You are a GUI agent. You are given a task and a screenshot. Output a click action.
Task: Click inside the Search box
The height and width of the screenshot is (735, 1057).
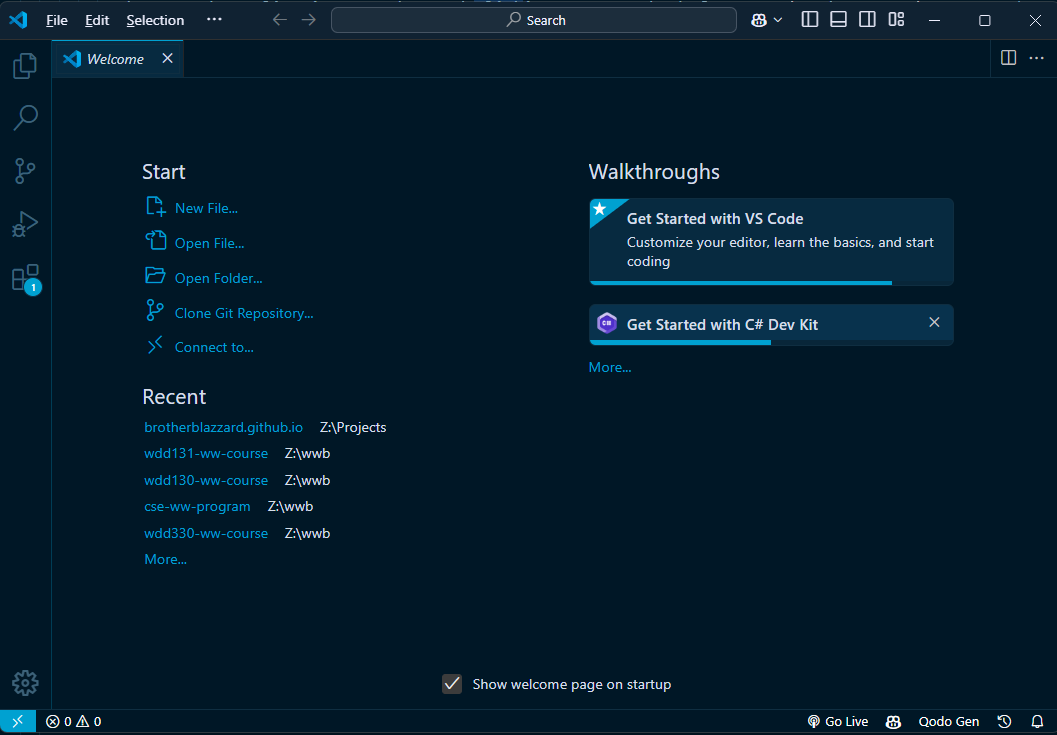(x=533, y=19)
